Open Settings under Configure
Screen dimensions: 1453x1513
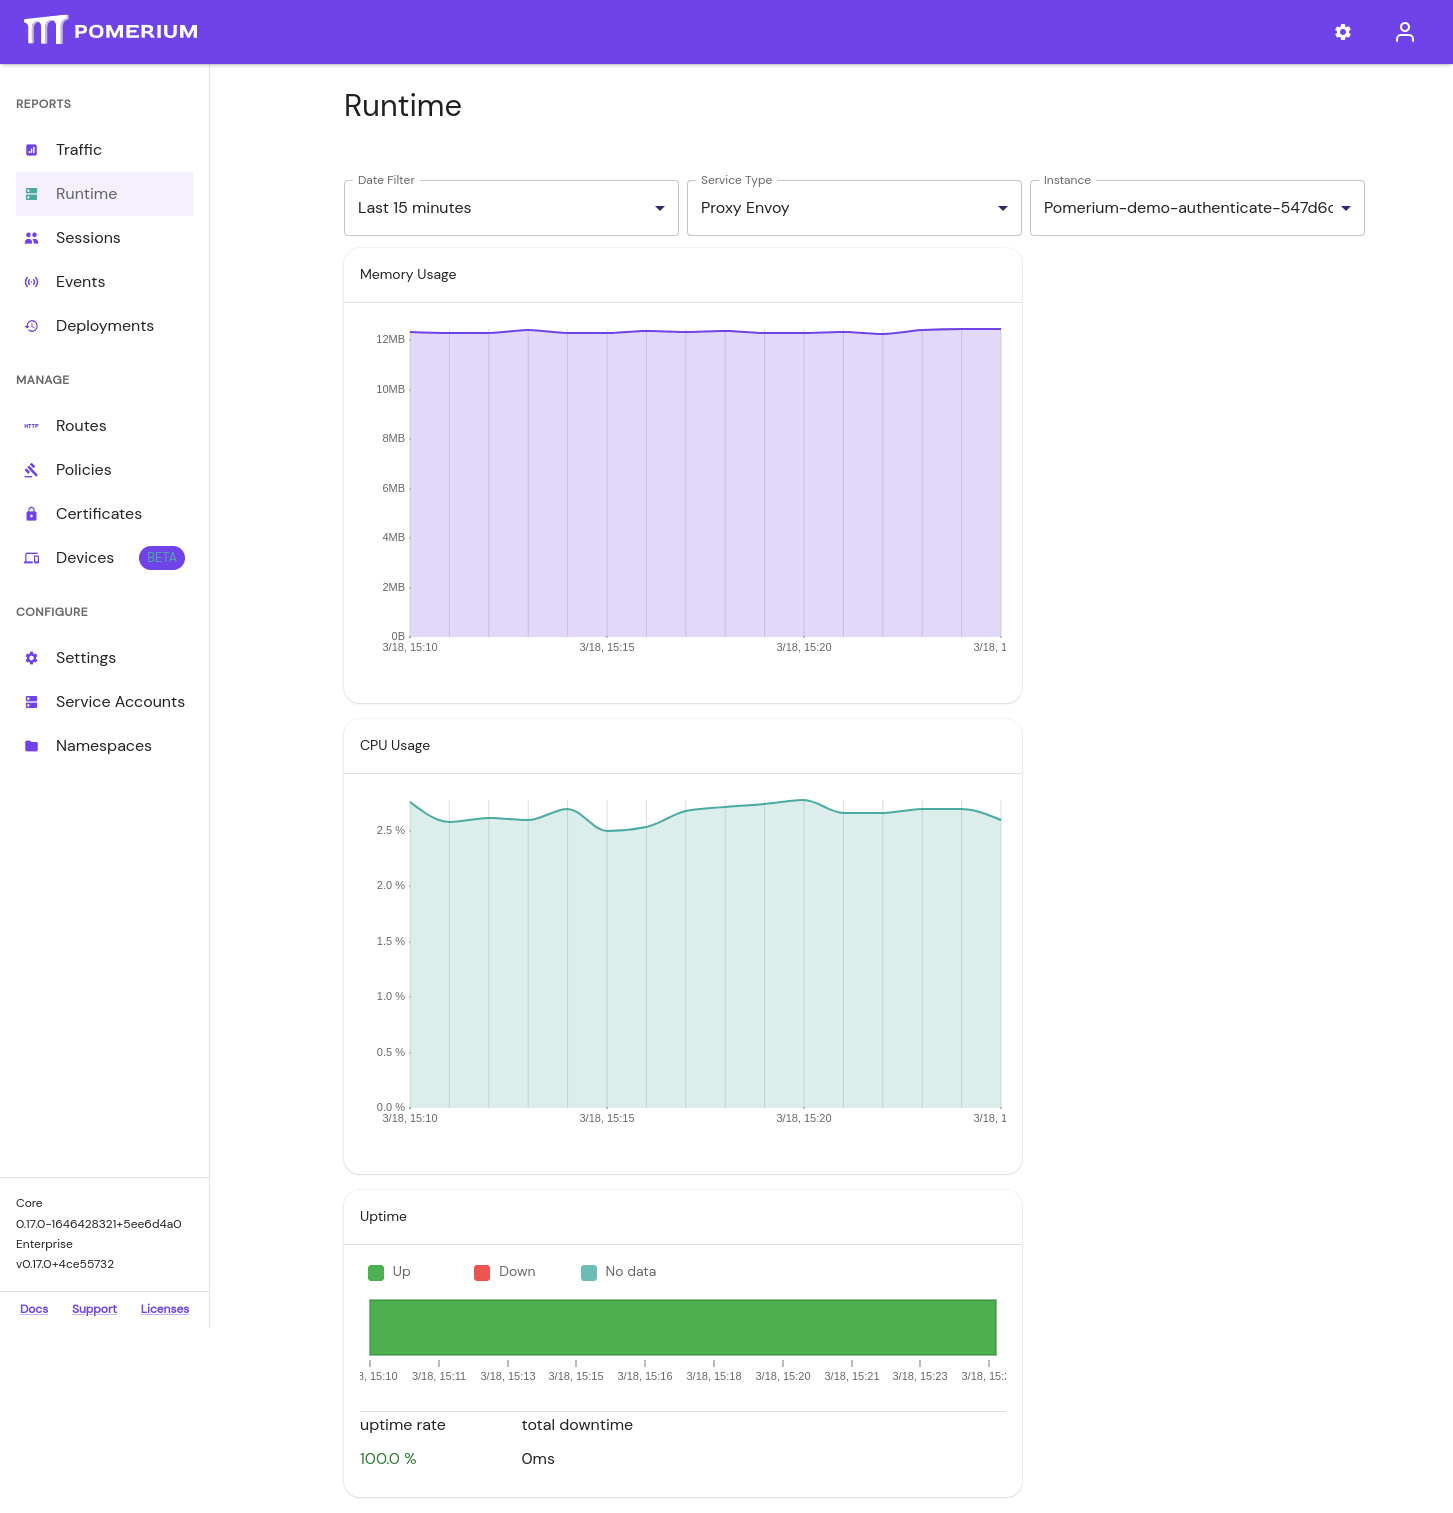[104, 658]
